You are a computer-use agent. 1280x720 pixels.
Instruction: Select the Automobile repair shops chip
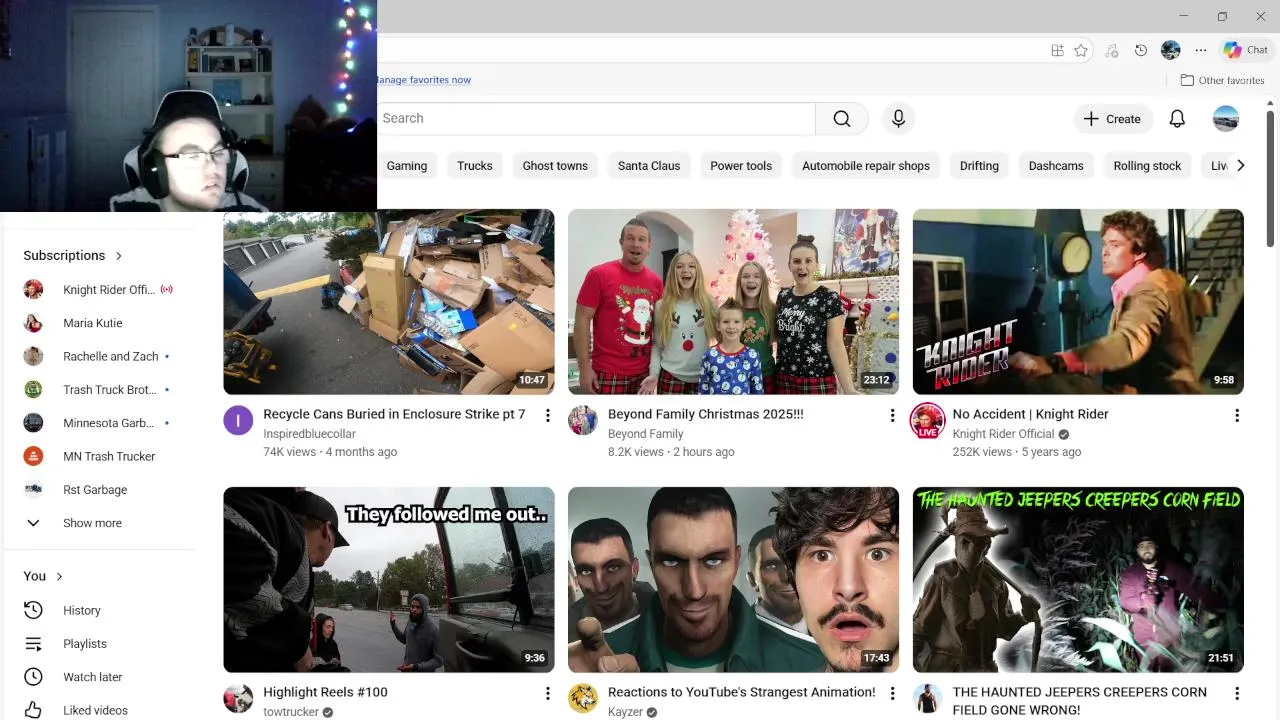pyautogui.click(x=866, y=166)
